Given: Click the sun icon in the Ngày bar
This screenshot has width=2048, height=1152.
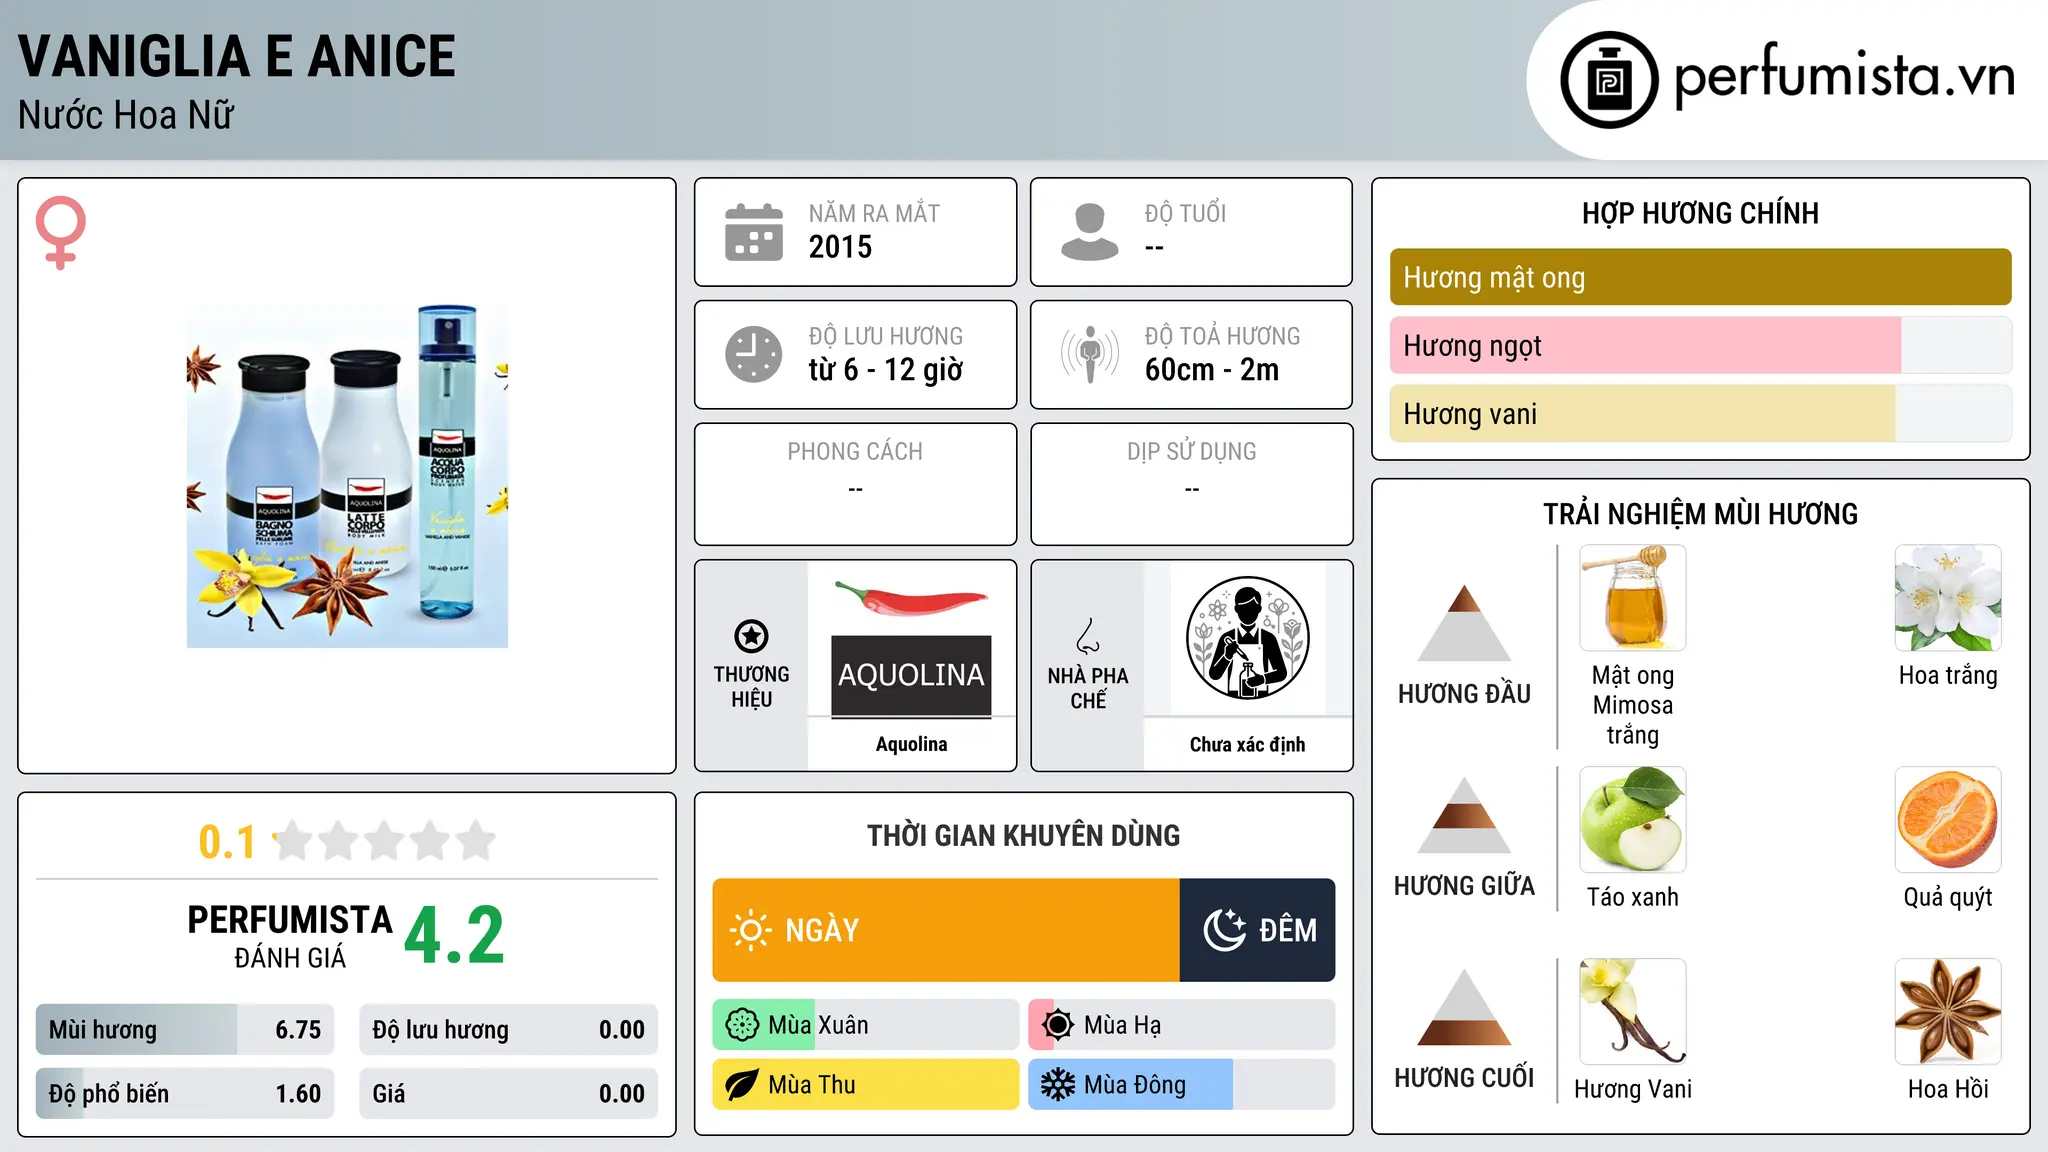Looking at the screenshot, I should [751, 930].
